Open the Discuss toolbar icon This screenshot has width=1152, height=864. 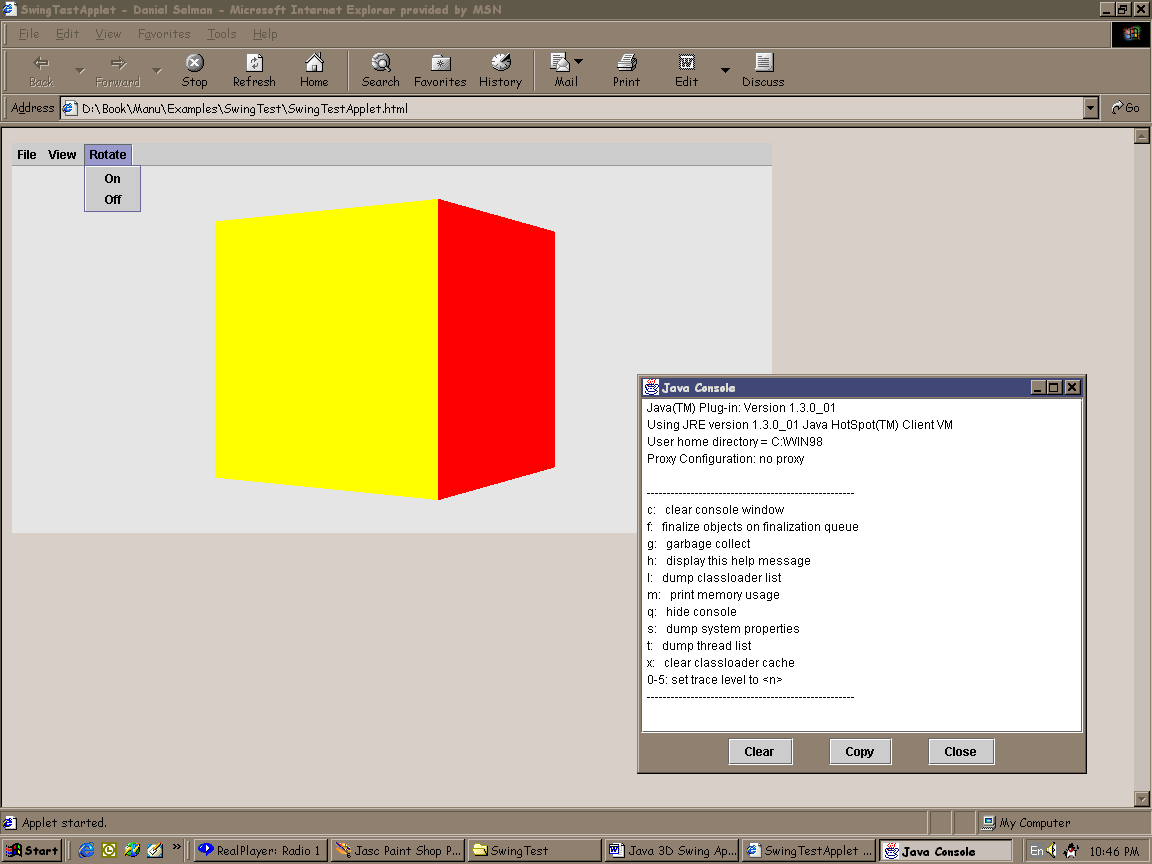point(764,62)
